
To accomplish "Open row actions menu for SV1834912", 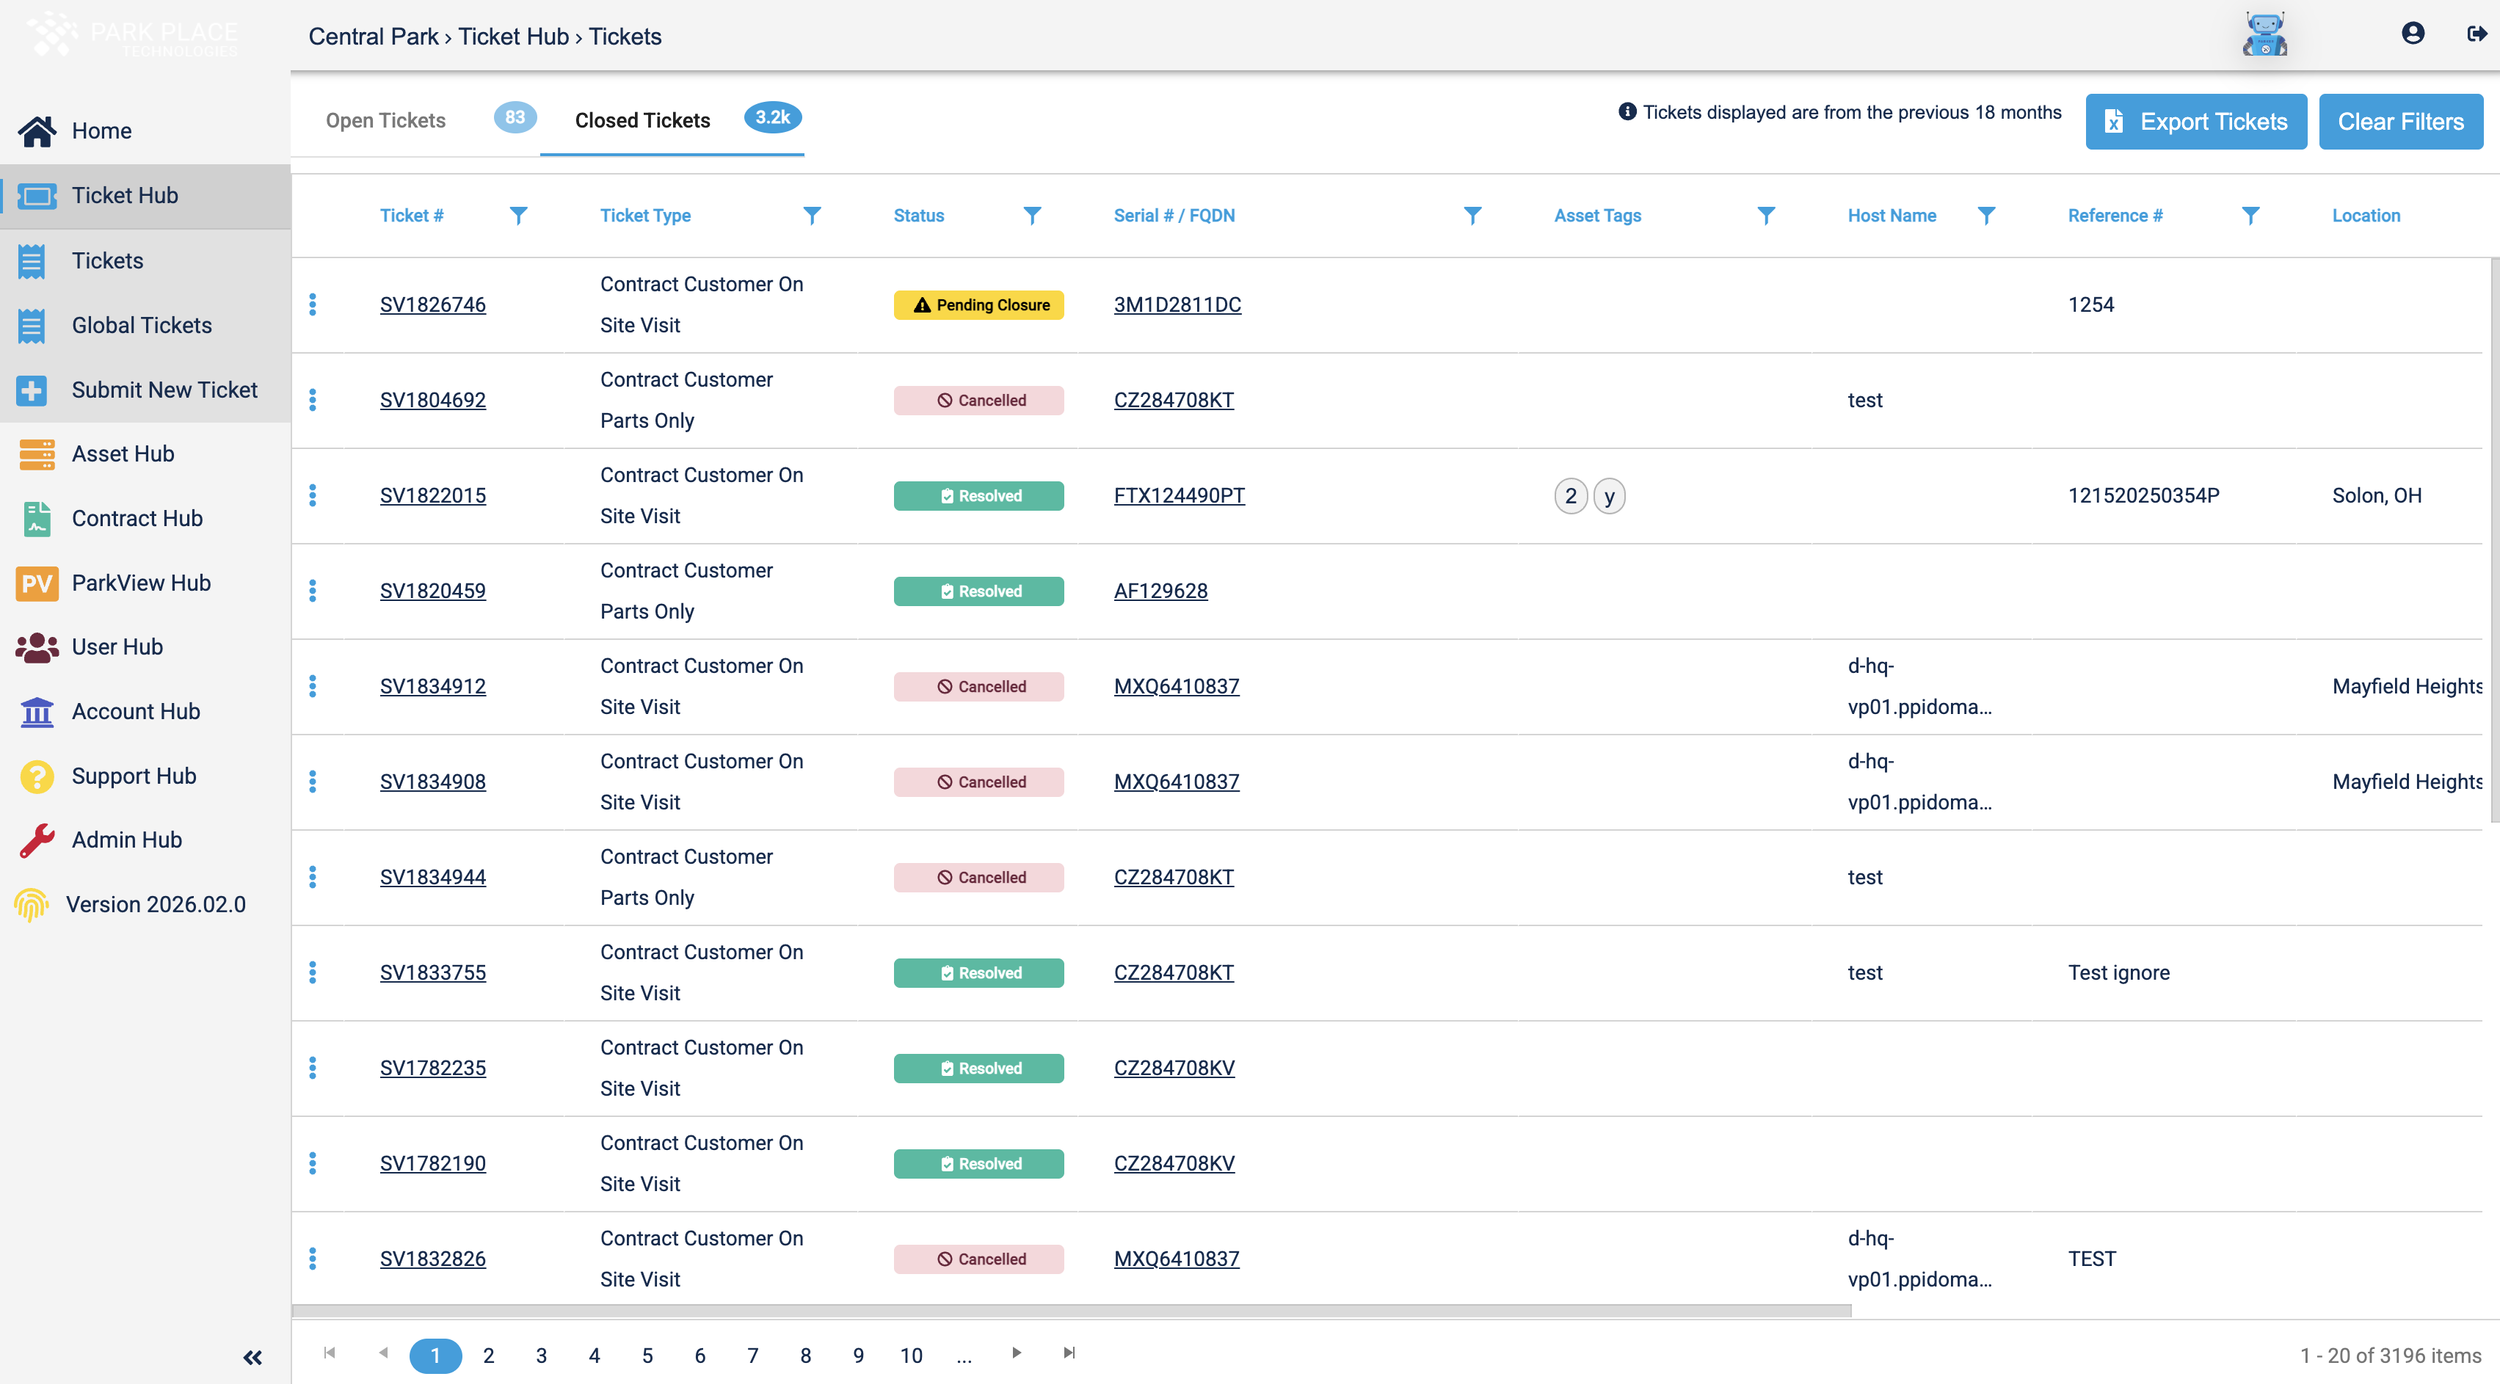I will [313, 686].
